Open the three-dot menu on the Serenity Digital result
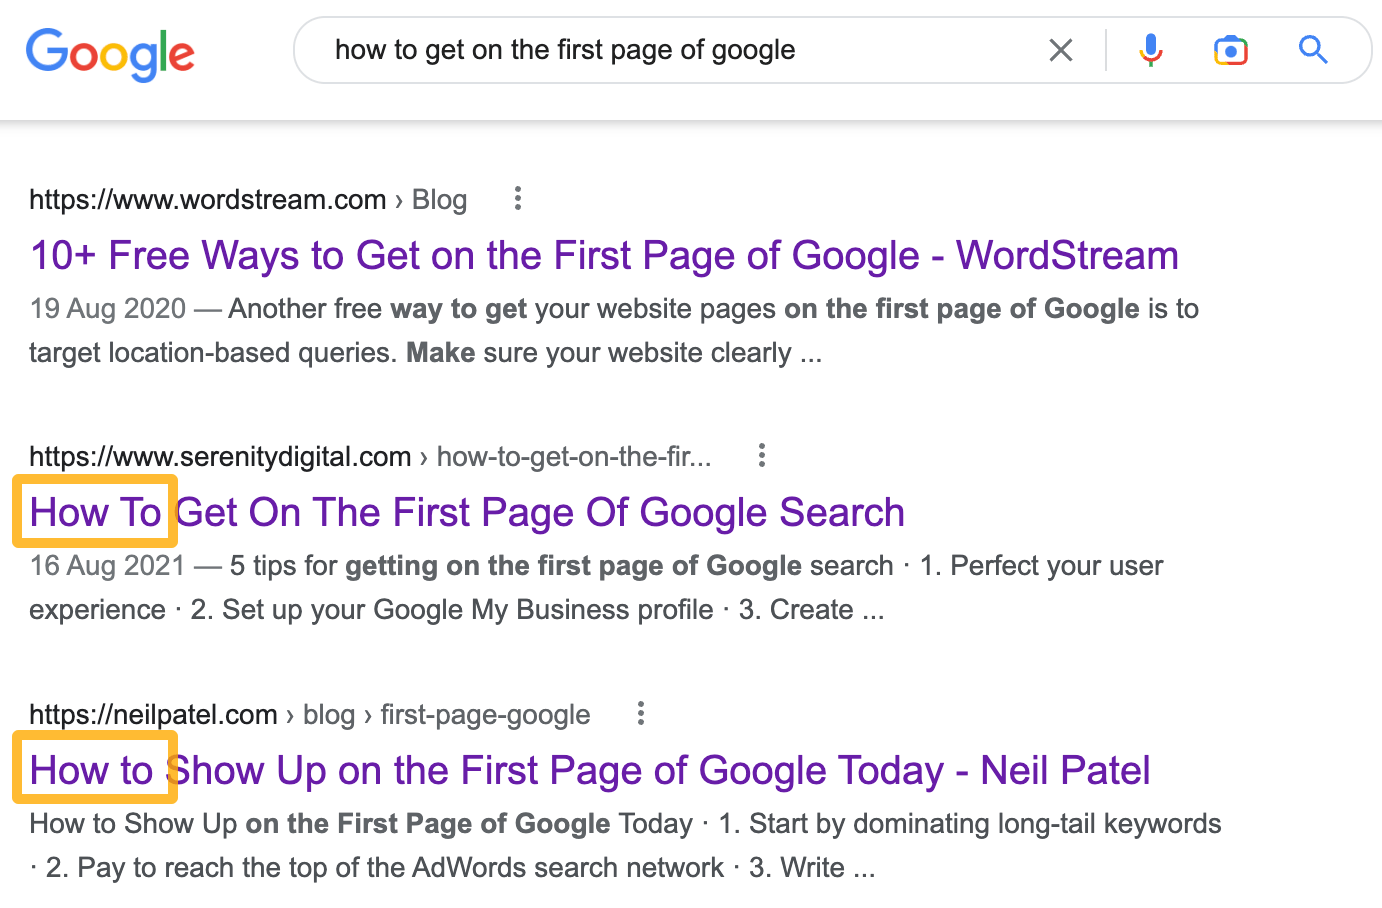The width and height of the screenshot is (1382, 908). [761, 455]
